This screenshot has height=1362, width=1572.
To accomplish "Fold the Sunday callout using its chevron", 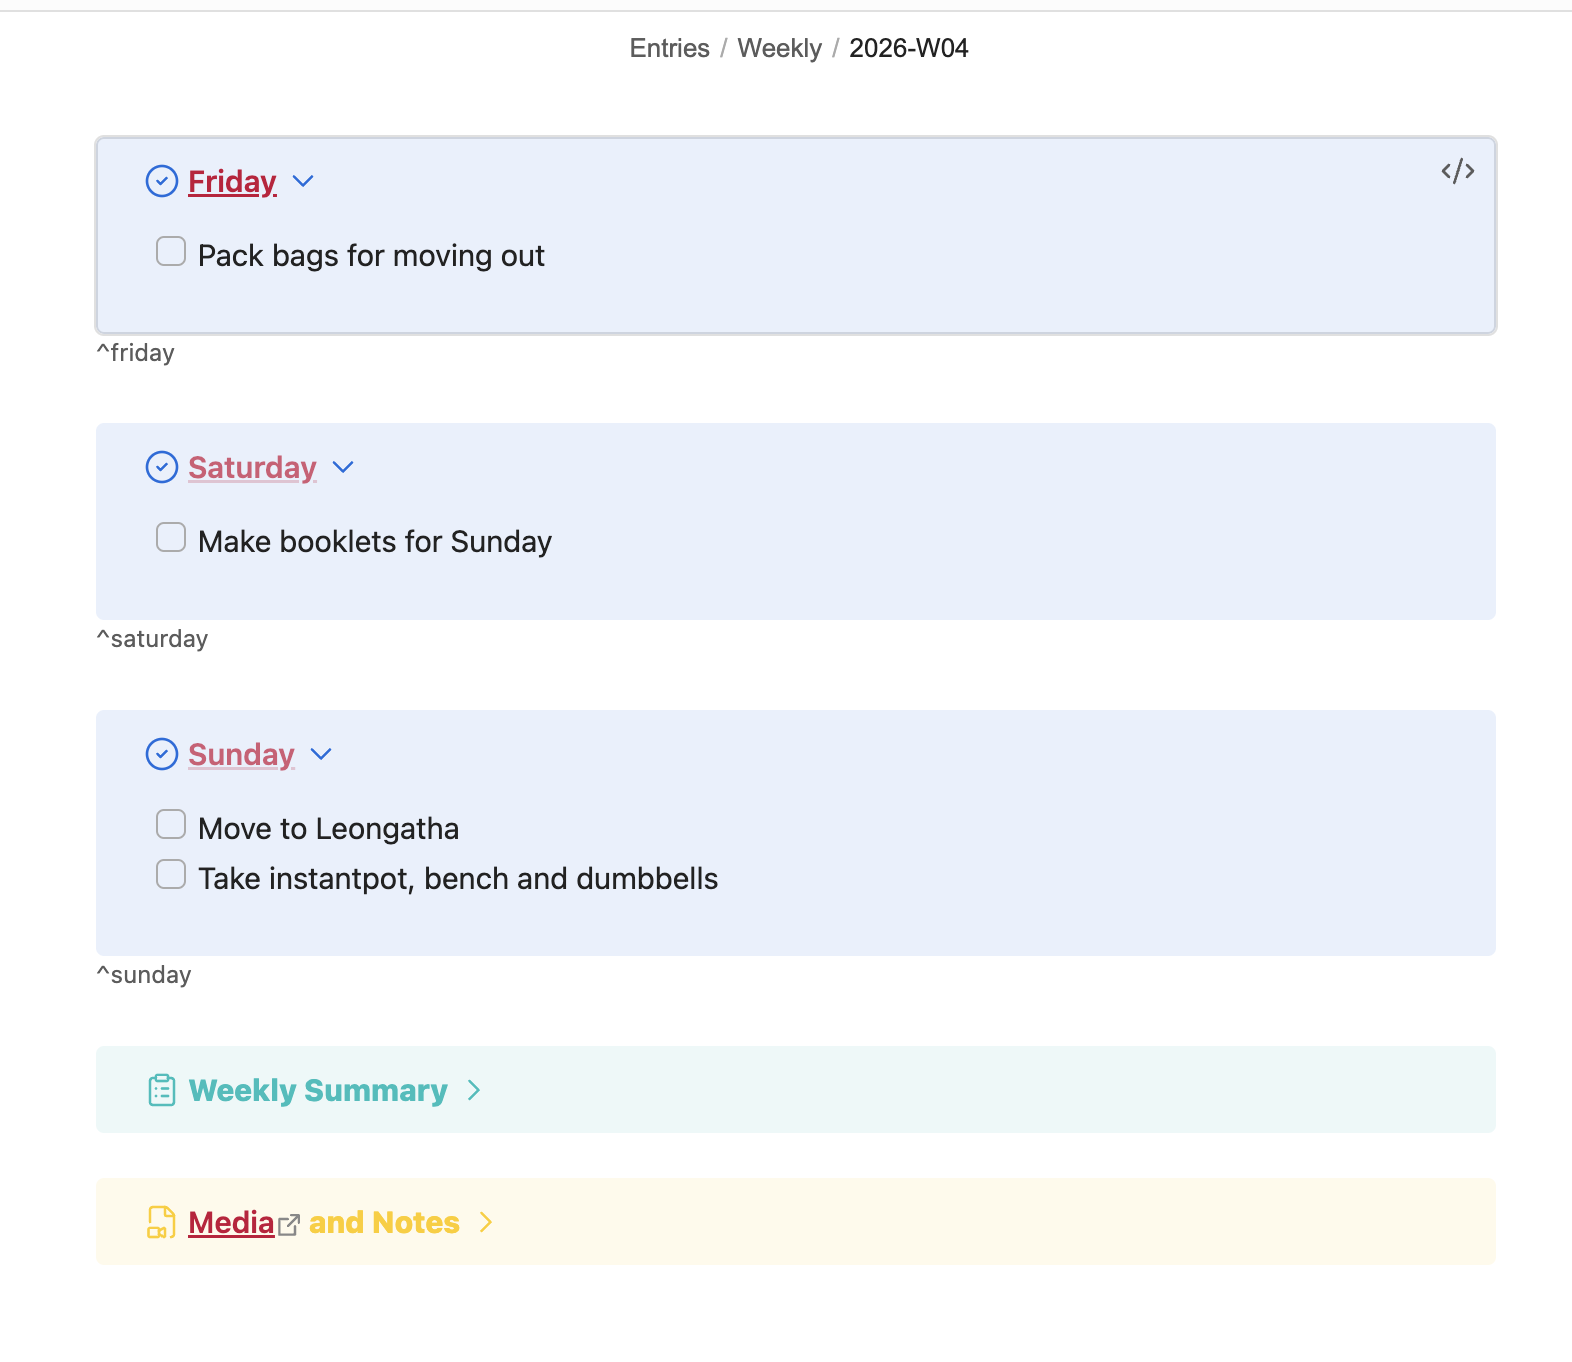I will click(321, 754).
